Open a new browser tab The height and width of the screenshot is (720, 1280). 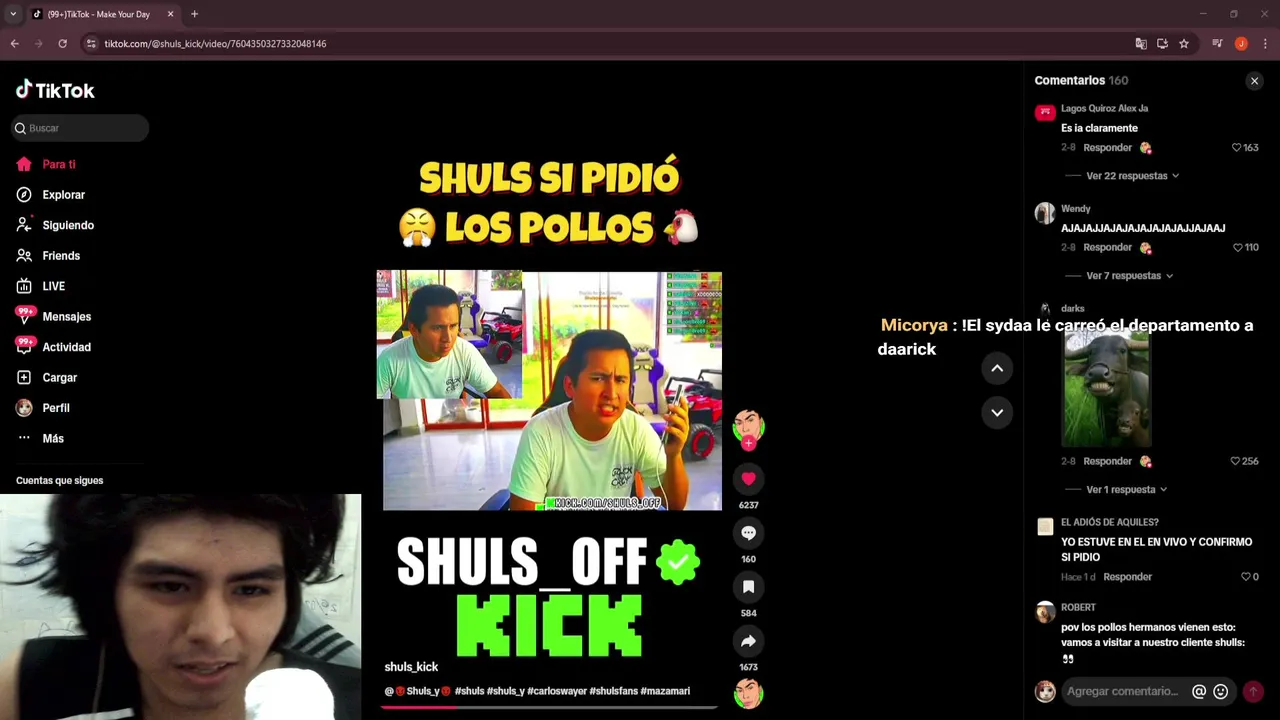point(194,14)
